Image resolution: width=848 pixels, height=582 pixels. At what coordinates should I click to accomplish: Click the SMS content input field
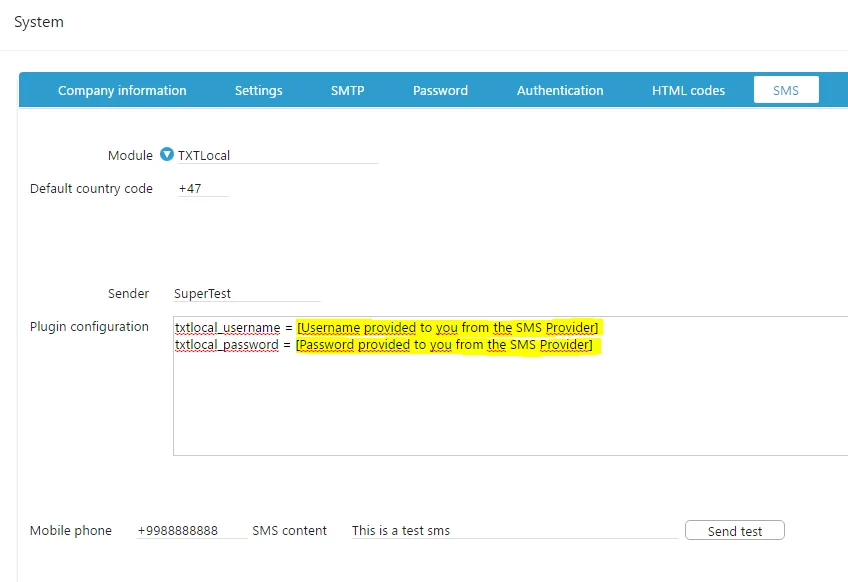coord(514,531)
